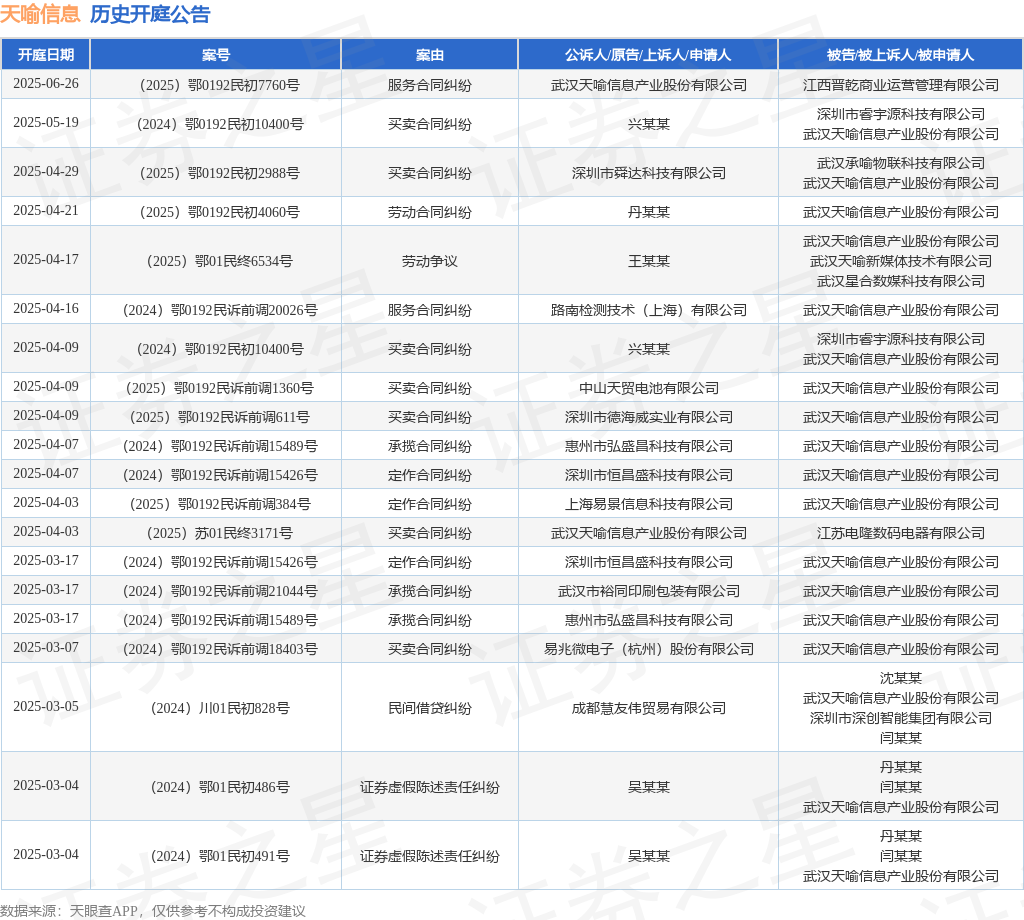Select the 公诉人/原告/上诉人/申请人 column header
The image size is (1024, 920).
[648, 55]
